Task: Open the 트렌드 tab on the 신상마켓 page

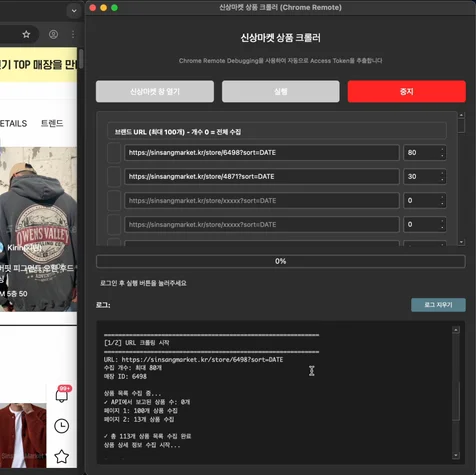Action: pyautogui.click(x=52, y=123)
